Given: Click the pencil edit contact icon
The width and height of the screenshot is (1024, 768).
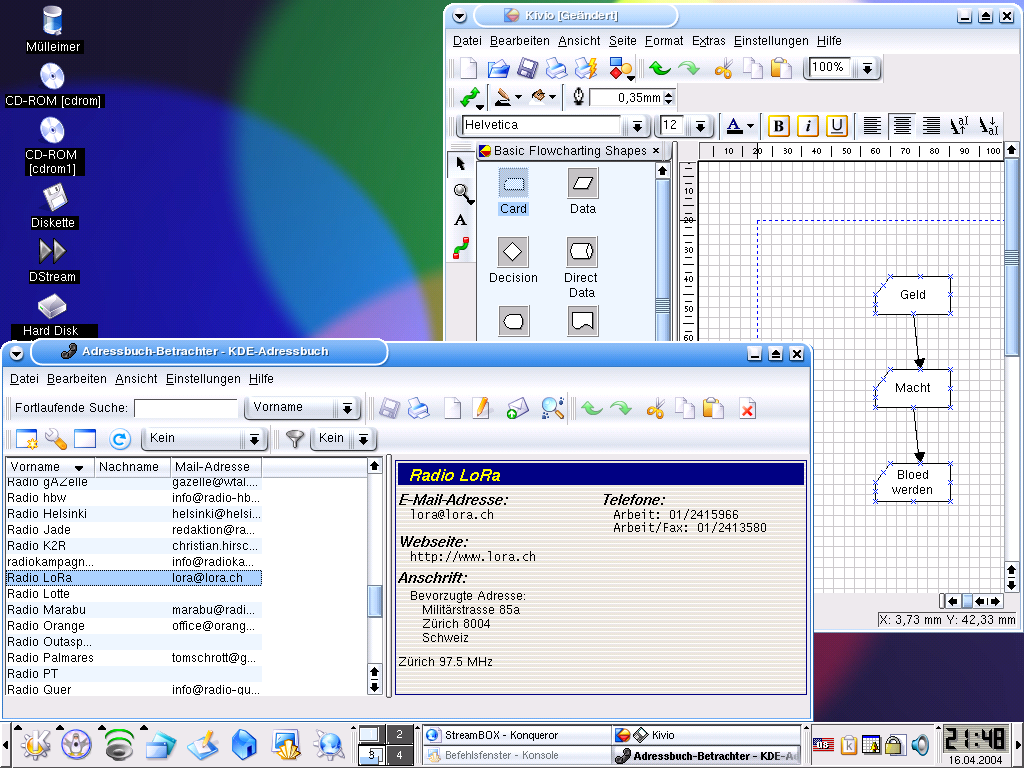Looking at the screenshot, I should coord(481,408).
